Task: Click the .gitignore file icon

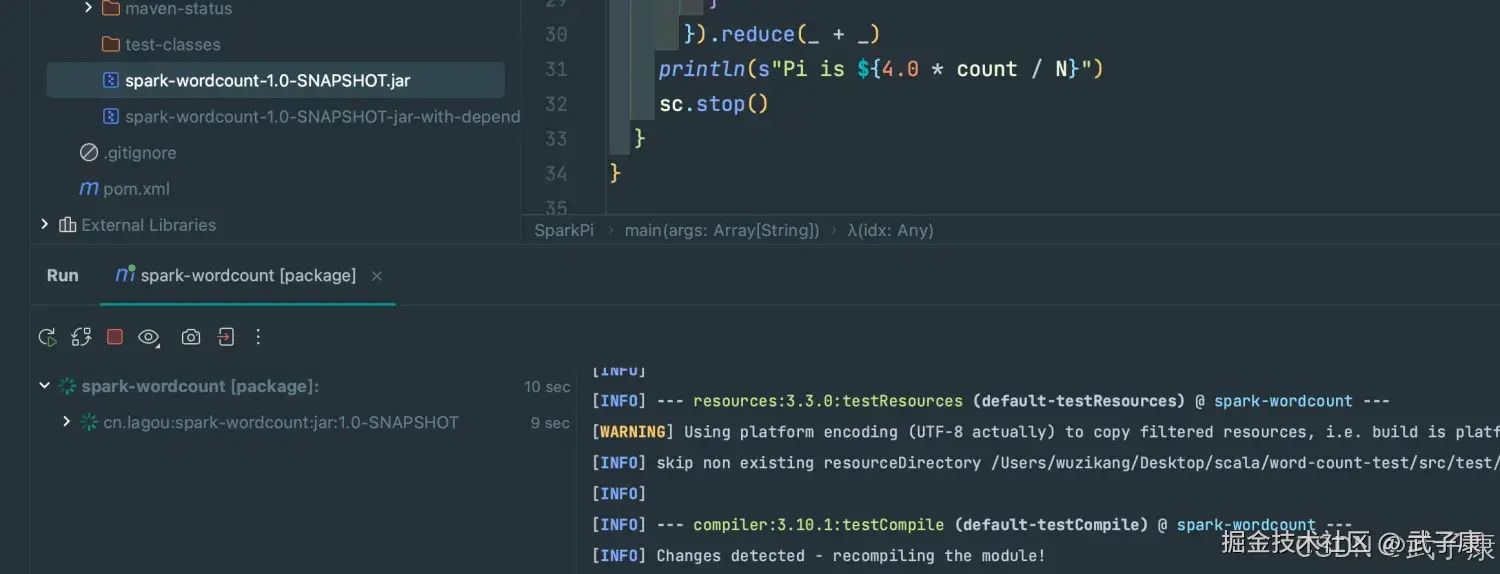Action: coord(89,153)
